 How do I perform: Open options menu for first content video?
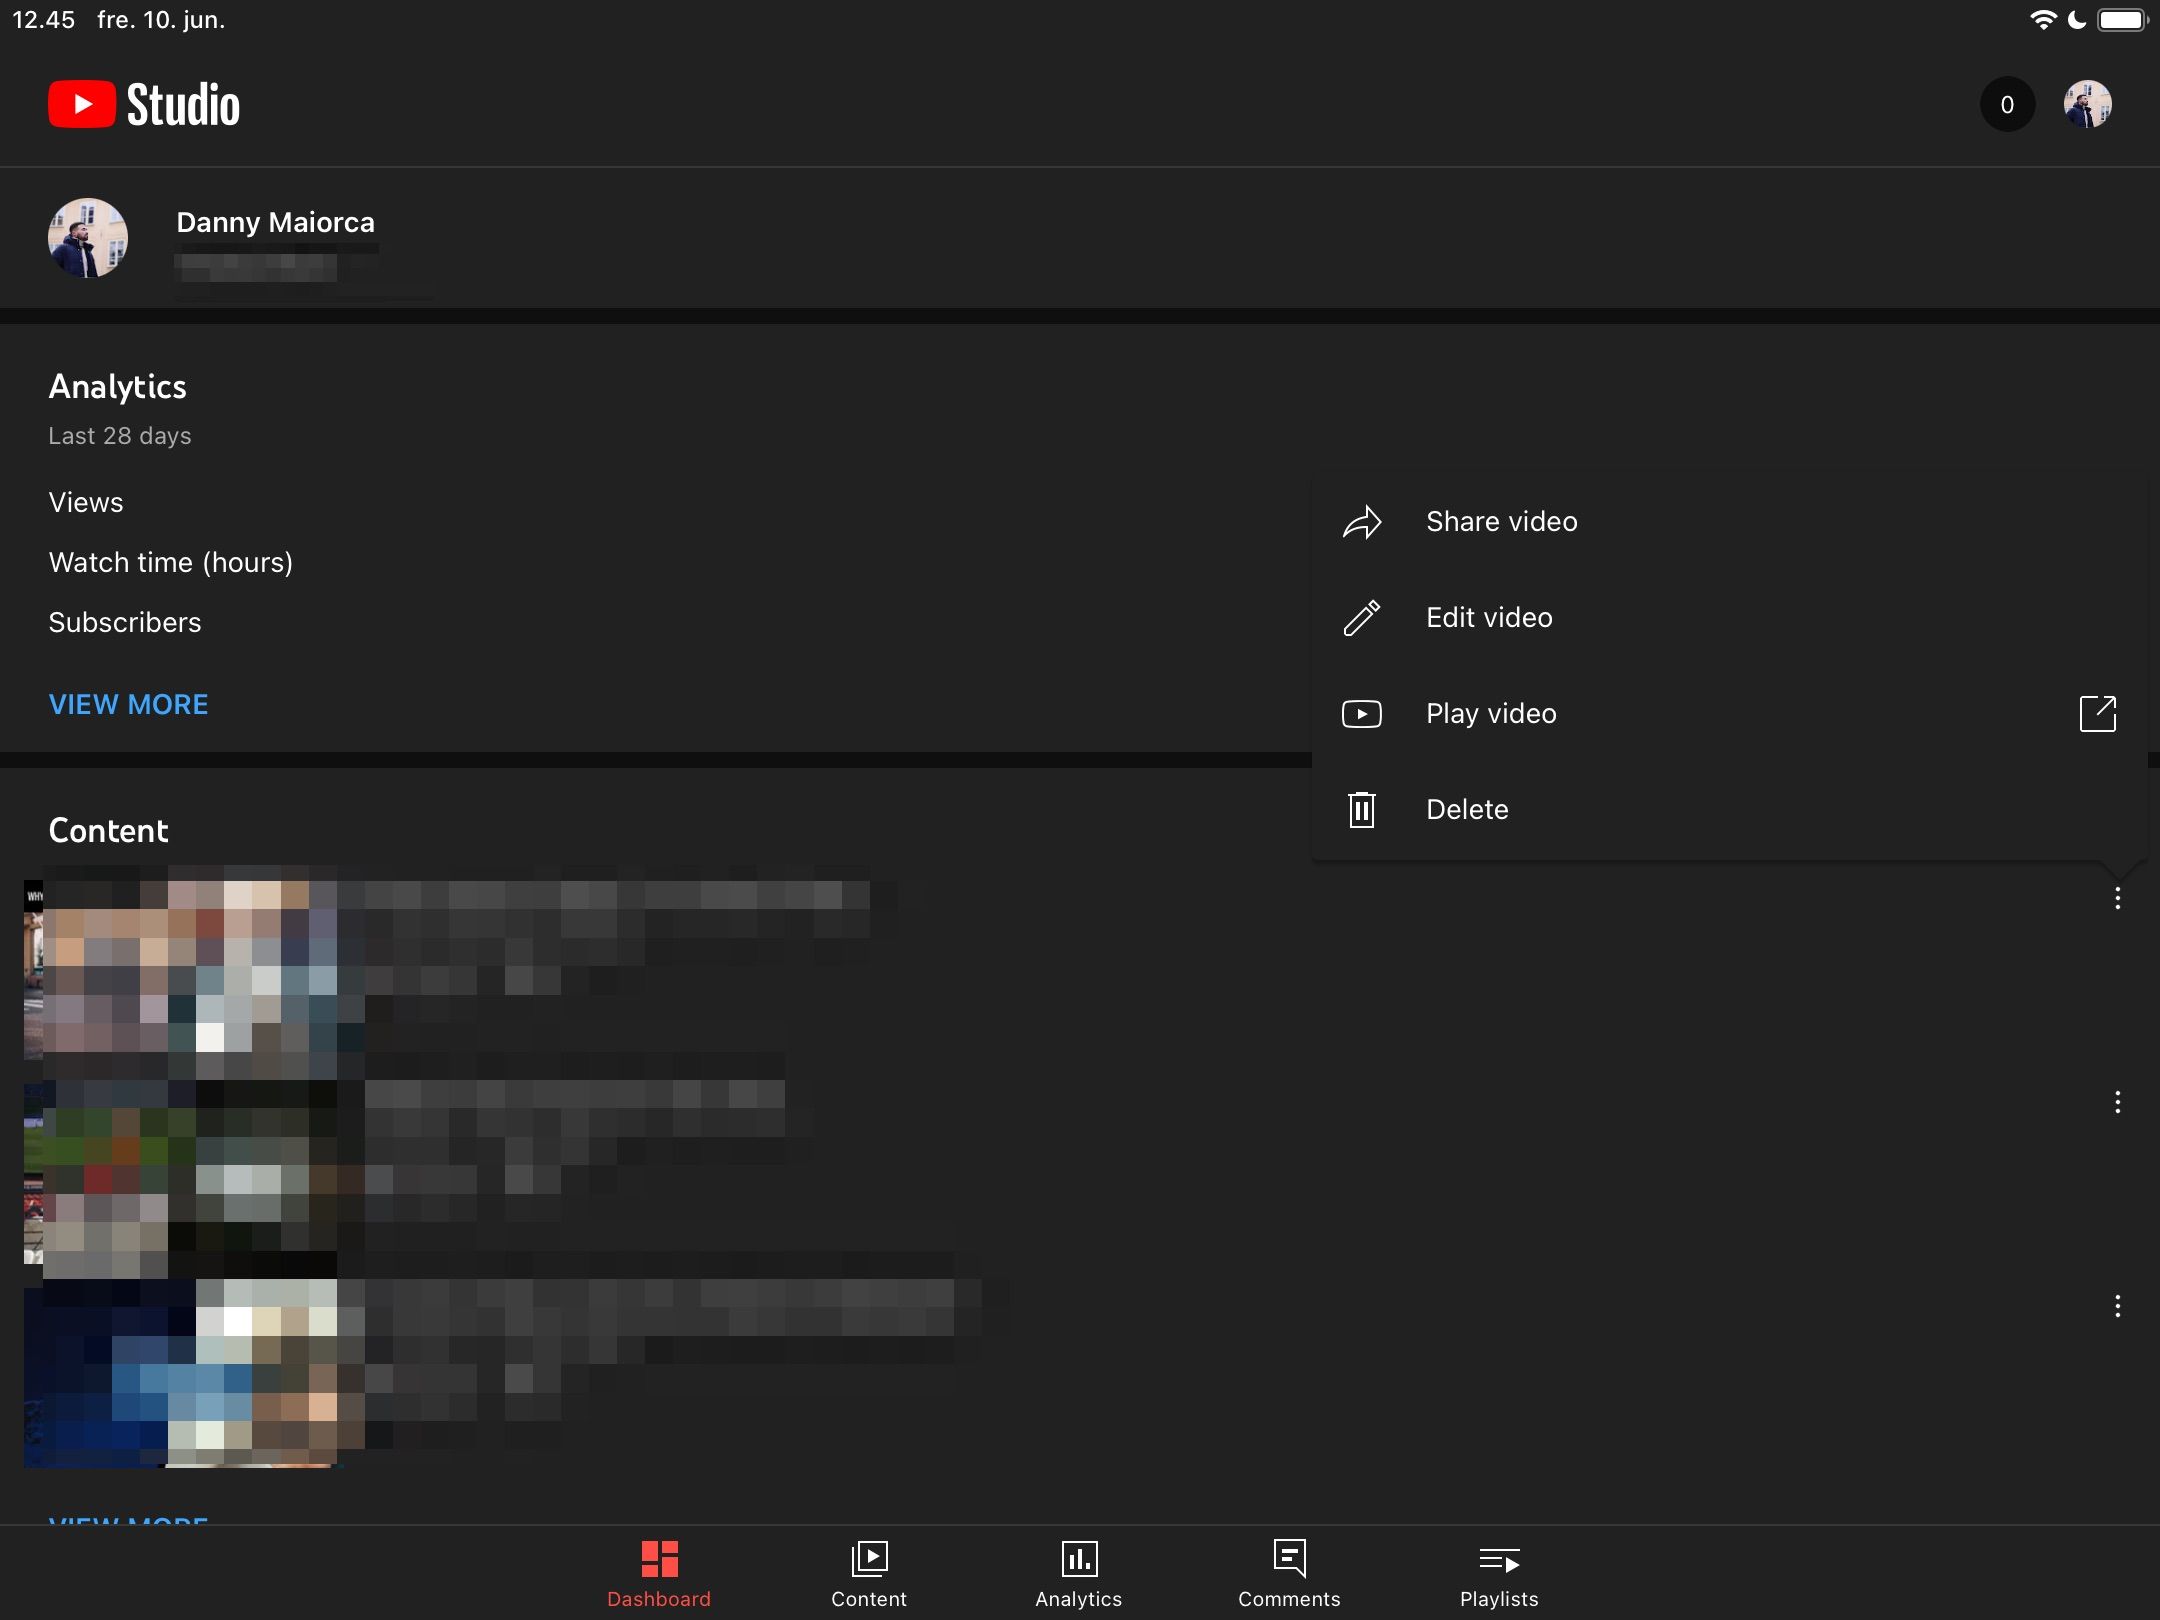[x=2117, y=898]
